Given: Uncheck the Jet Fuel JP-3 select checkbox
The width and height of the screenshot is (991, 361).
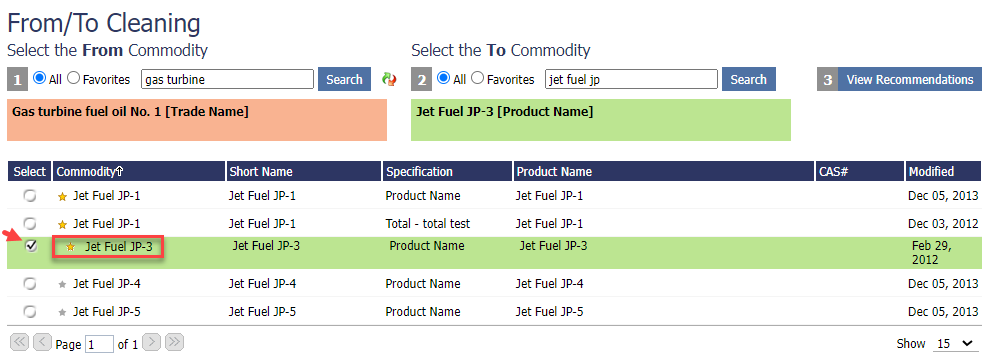Looking at the screenshot, I should [30, 247].
